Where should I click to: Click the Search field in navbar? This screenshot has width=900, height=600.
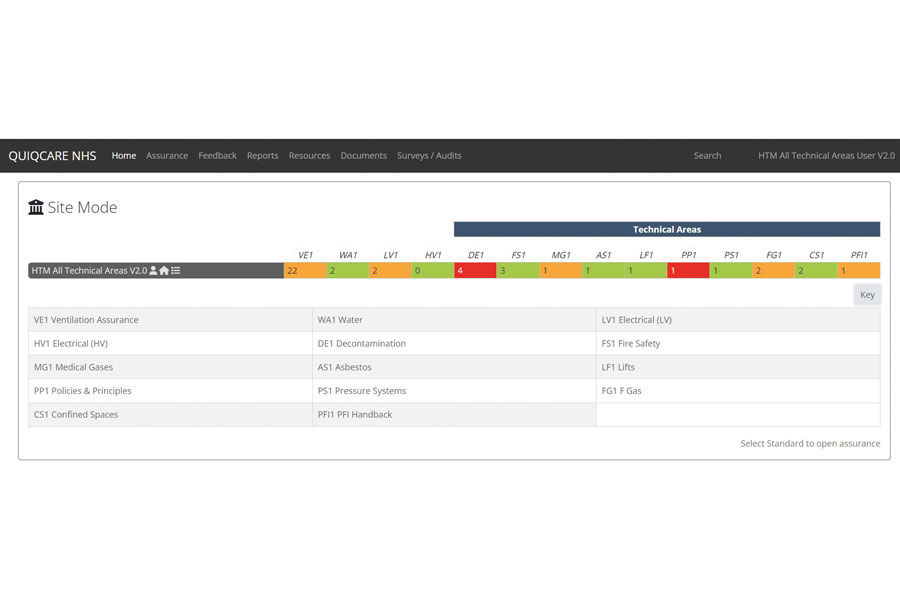pos(707,156)
